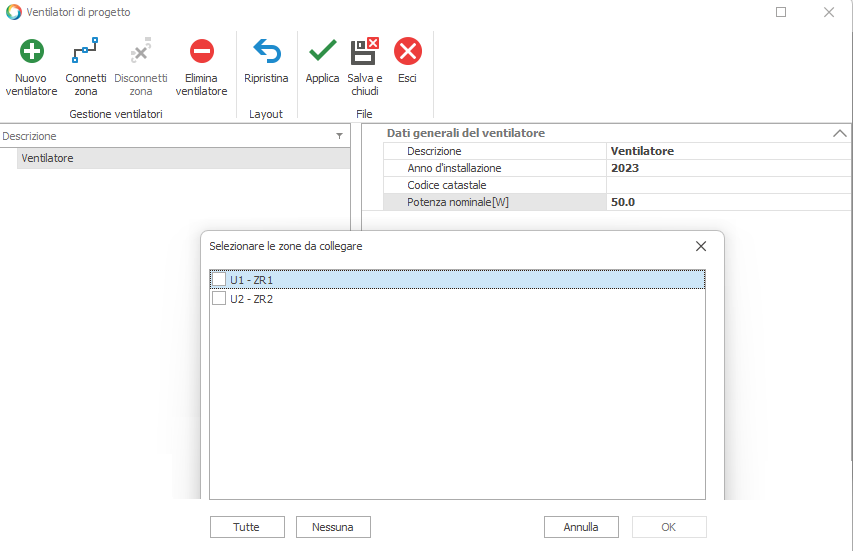Viewport: 853px width, 557px height.
Task: Click the Elimina ventilatore red icon
Action: click(201, 52)
